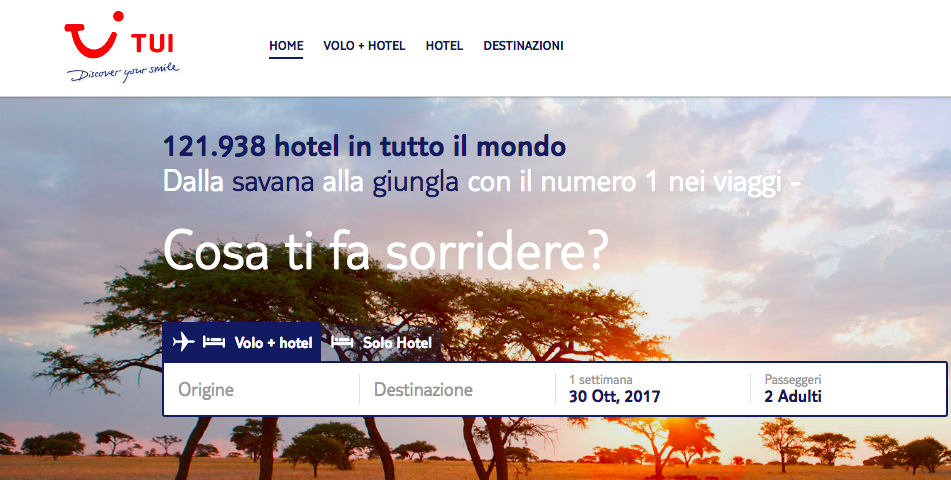Open the 30 Ott, 2017 date picker
951x480 pixels.
pyautogui.click(x=614, y=397)
